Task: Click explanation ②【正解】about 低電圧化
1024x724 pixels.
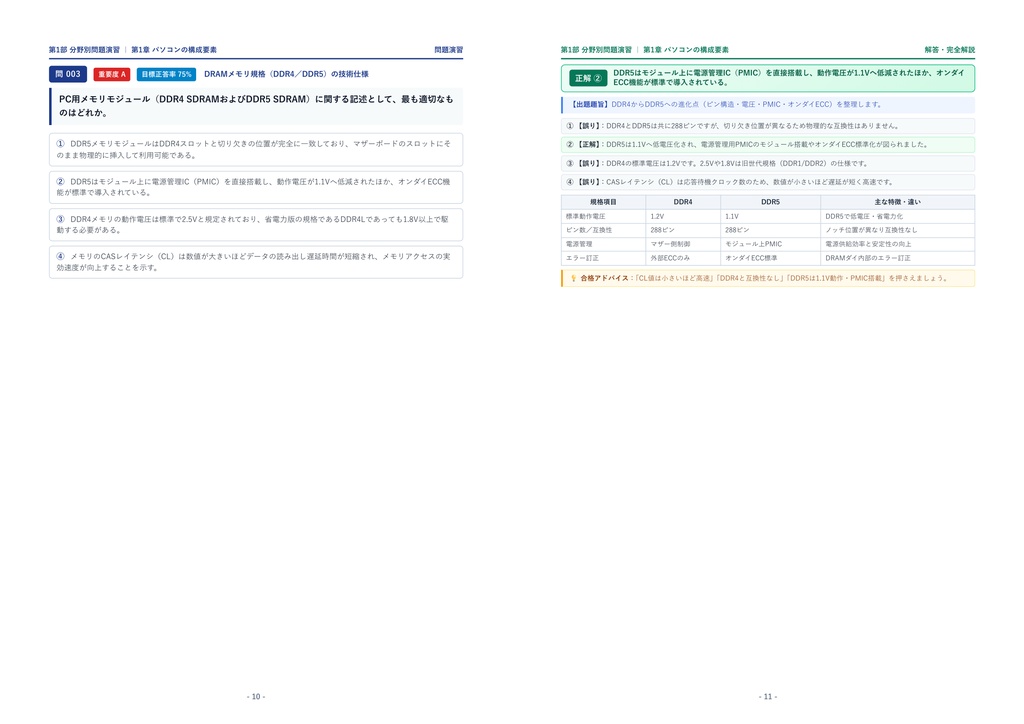Action: click(768, 144)
